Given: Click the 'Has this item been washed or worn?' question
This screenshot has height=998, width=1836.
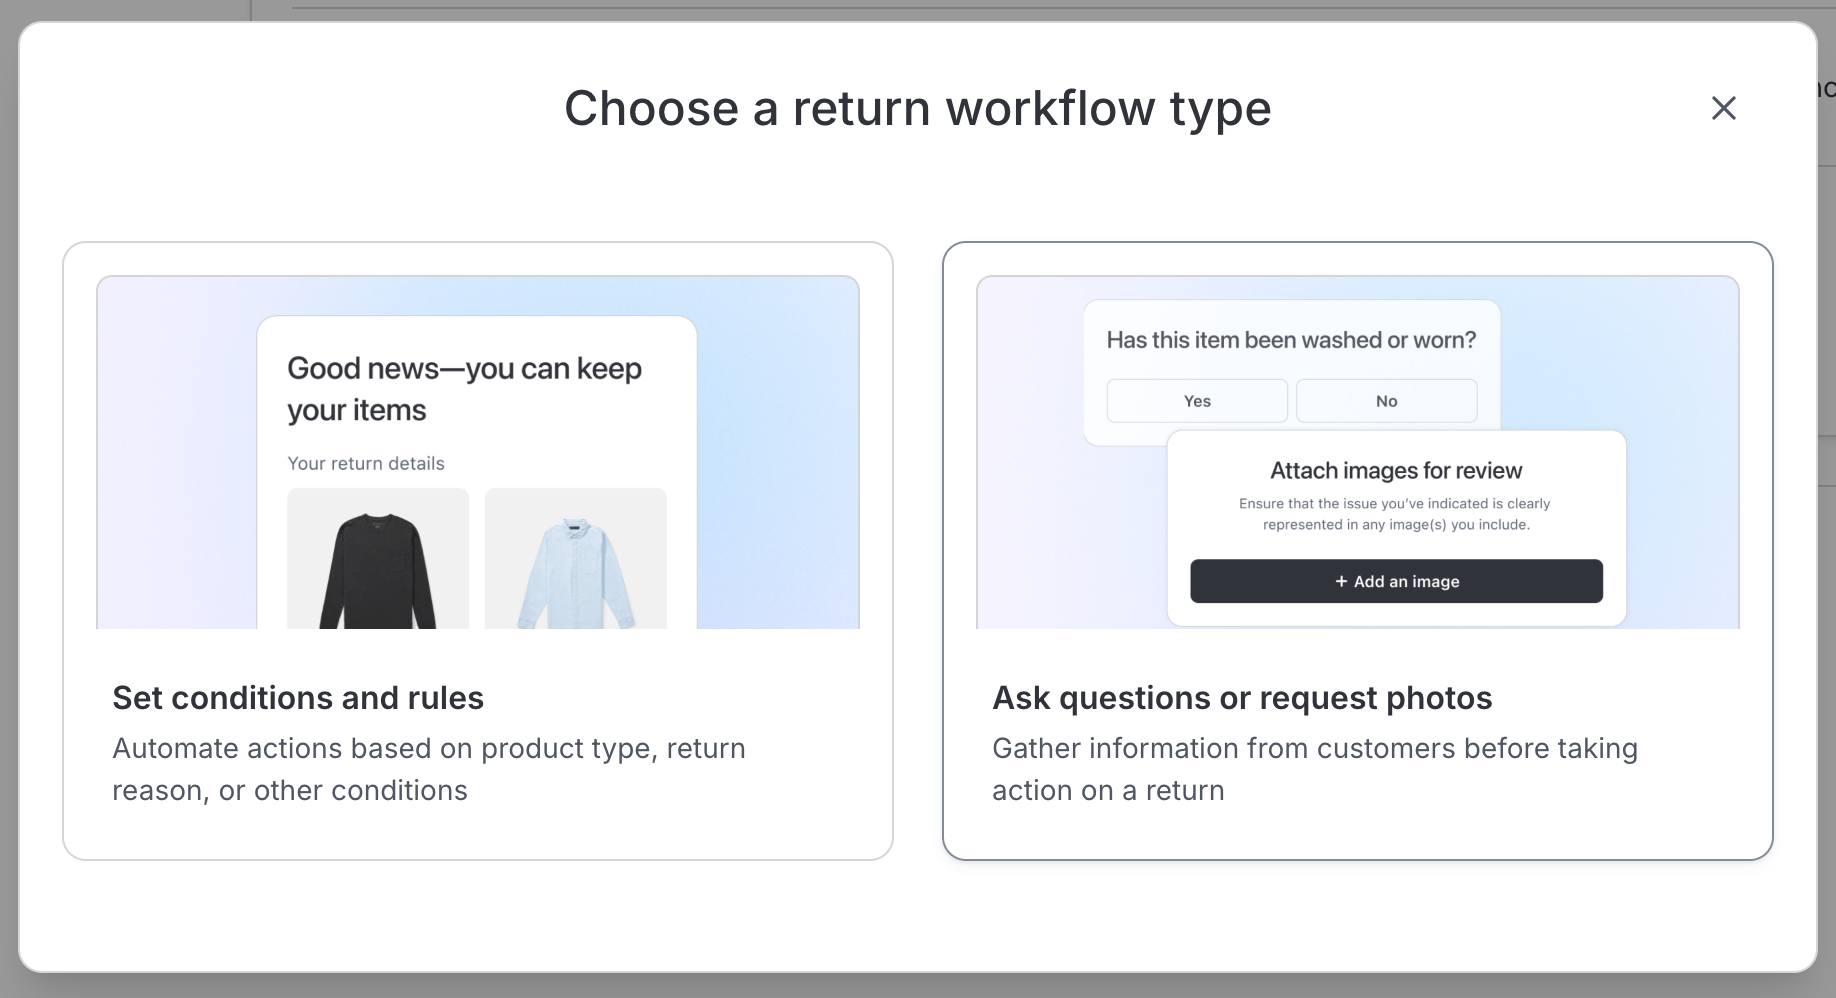Looking at the screenshot, I should click(1291, 340).
